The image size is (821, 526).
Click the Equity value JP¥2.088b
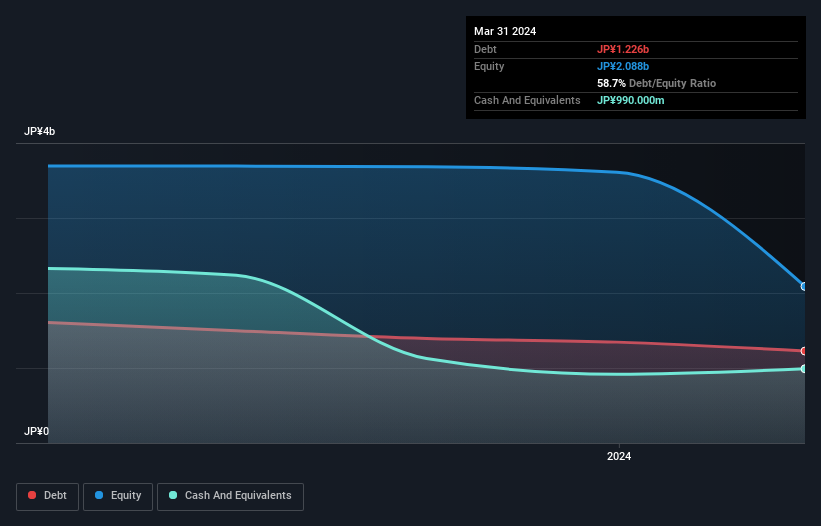623,66
